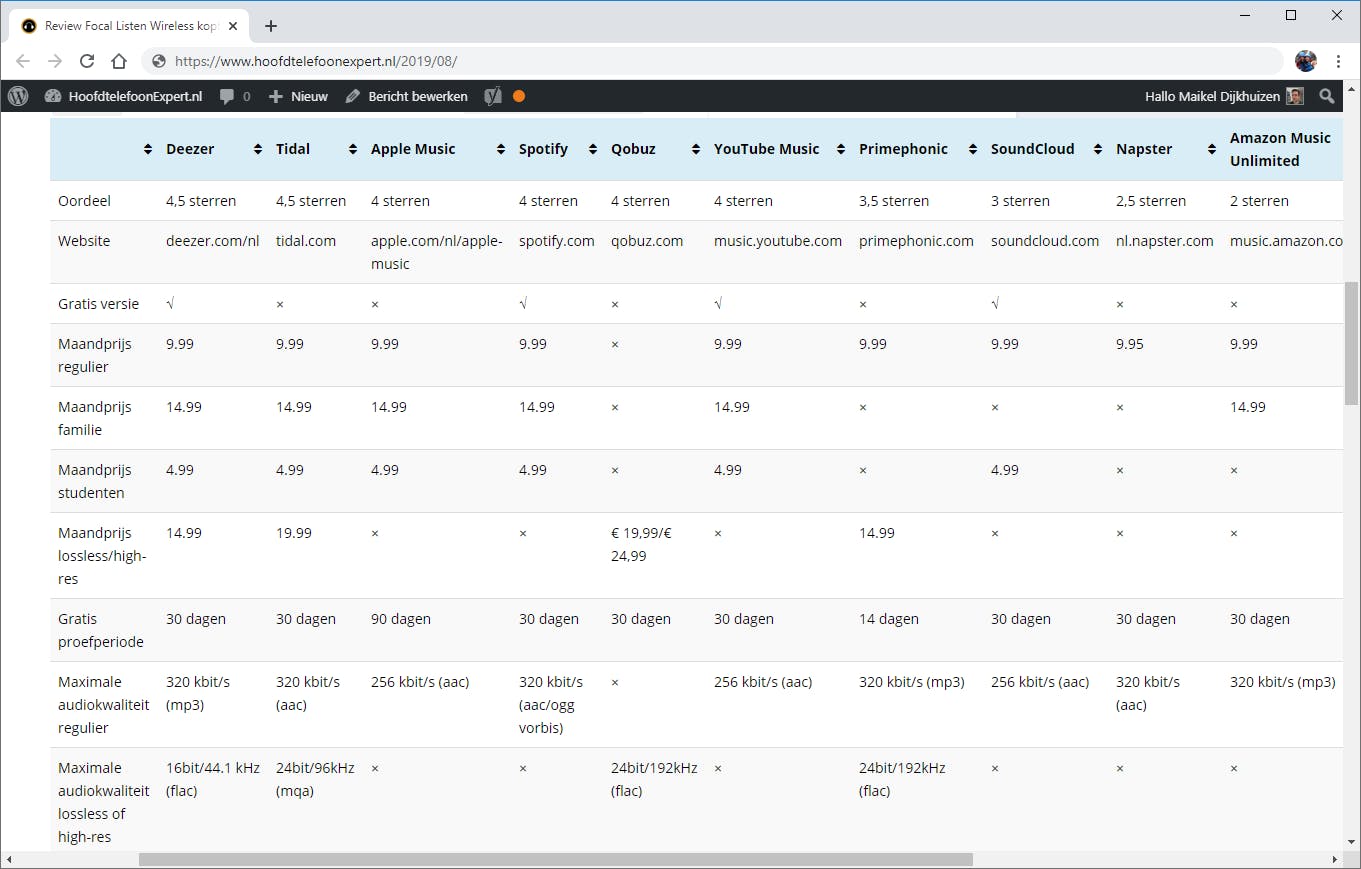Click the soundcloud.com cell
Viewport: 1361px width, 869px height.
1045,241
